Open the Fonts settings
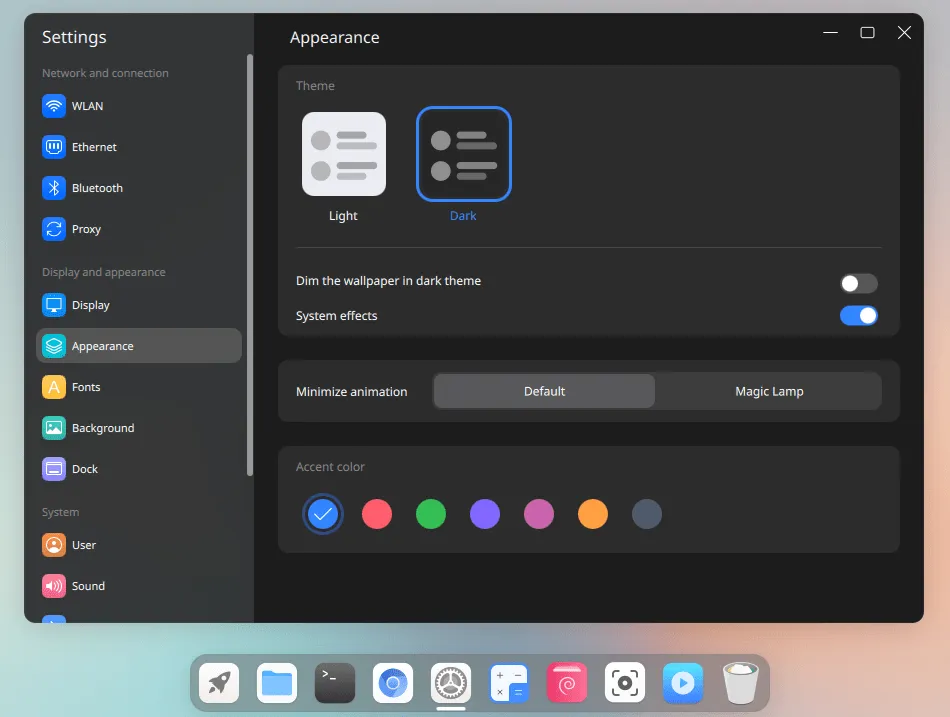Image resolution: width=950 pixels, height=717 pixels. [x=86, y=387]
